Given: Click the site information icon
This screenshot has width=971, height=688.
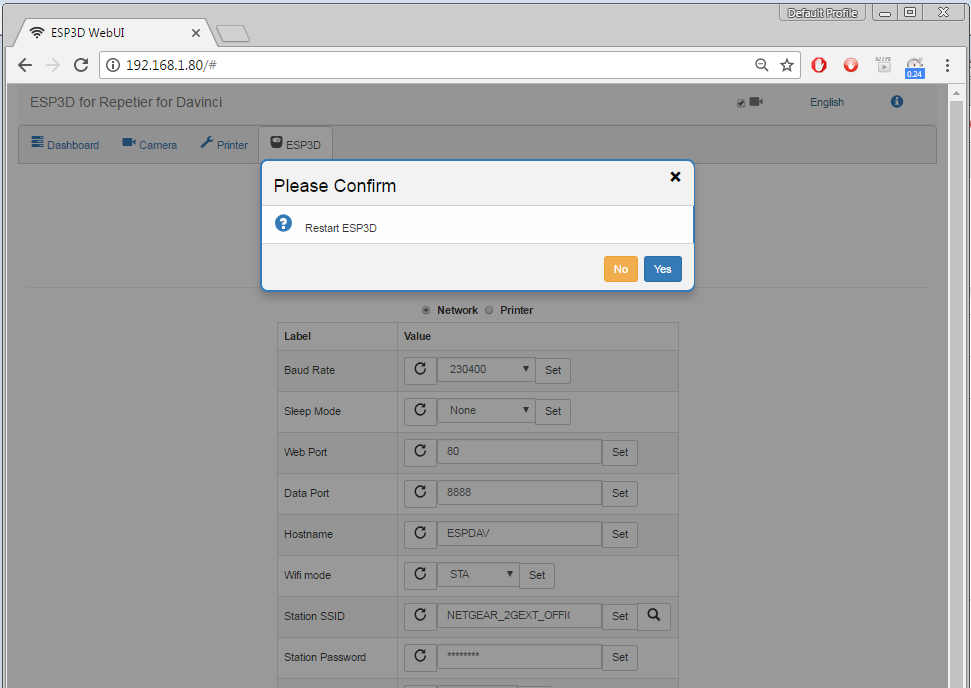Looking at the screenshot, I should (x=113, y=65).
